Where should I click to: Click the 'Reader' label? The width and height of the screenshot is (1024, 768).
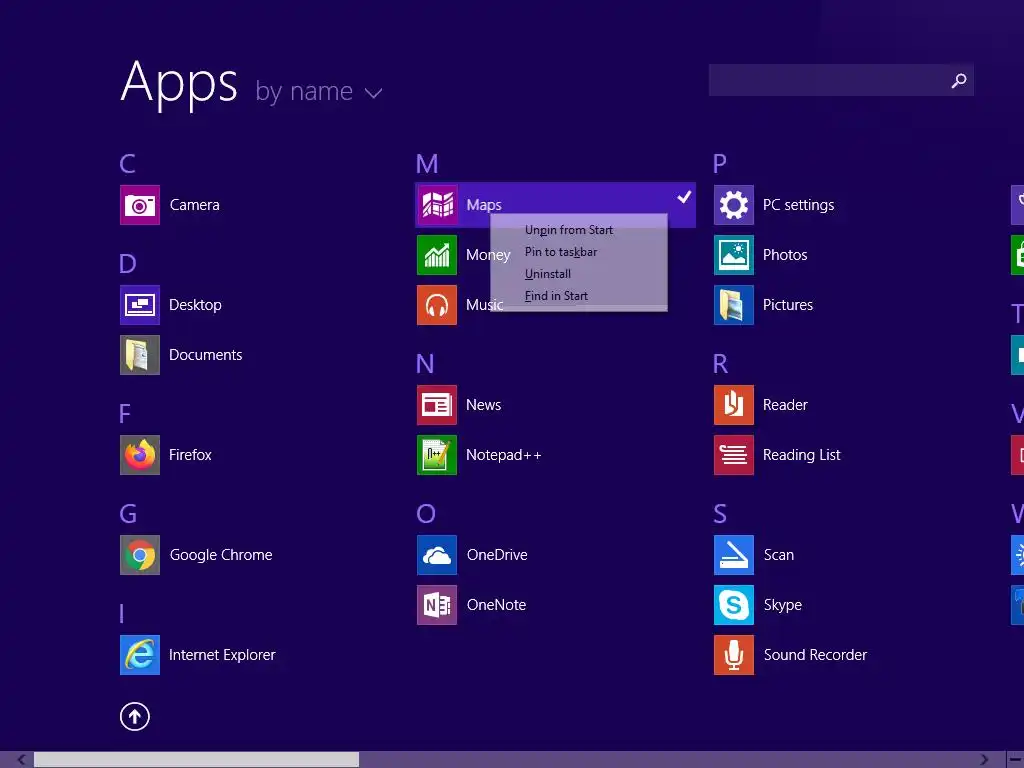785,405
